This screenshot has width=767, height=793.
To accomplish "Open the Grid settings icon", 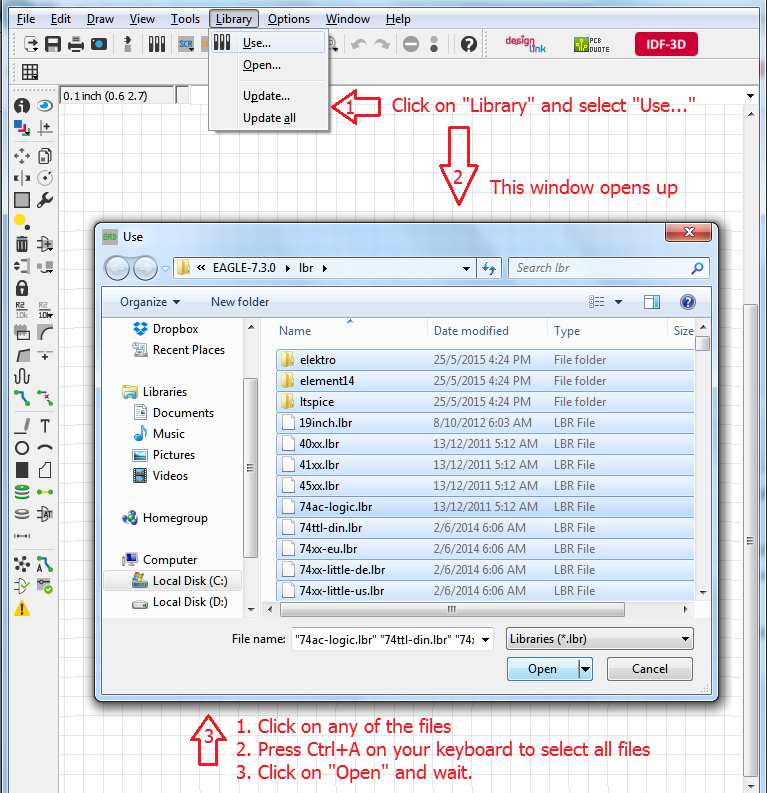I will 30,72.
